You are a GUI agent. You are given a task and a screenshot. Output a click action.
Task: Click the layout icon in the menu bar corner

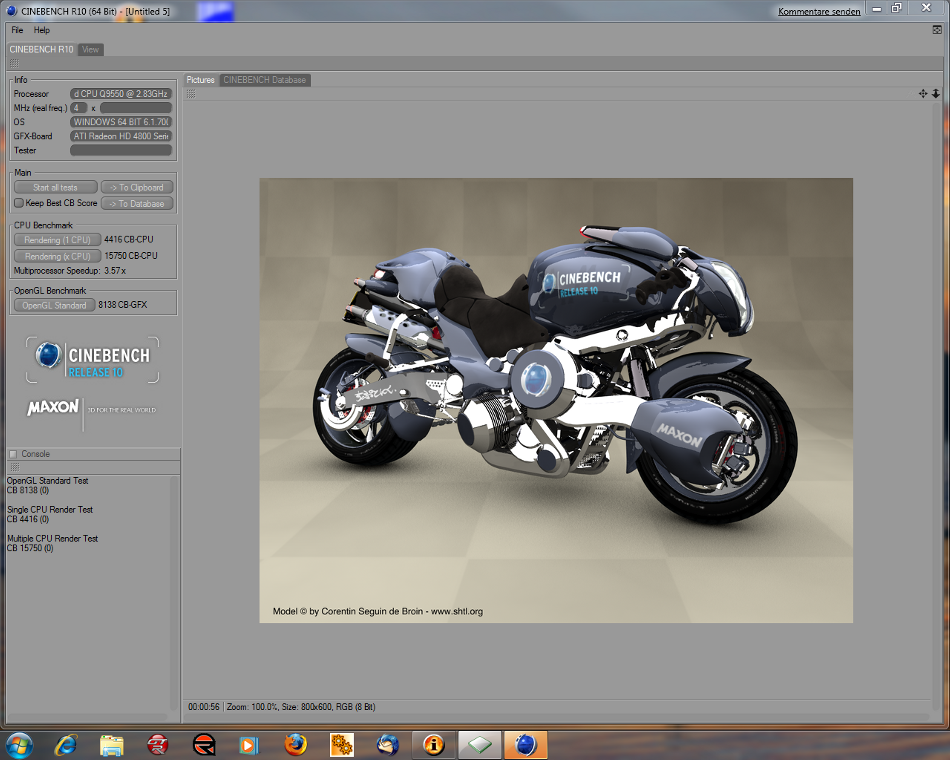pyautogui.click(x=937, y=30)
